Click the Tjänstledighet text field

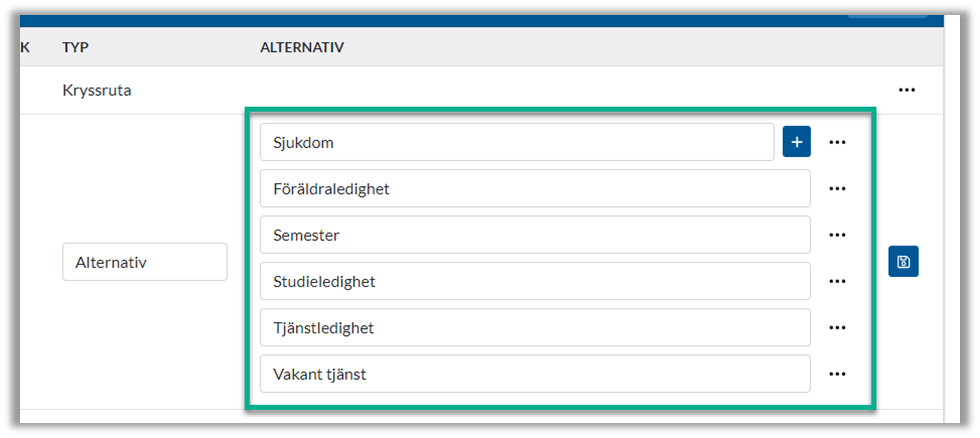[534, 327]
